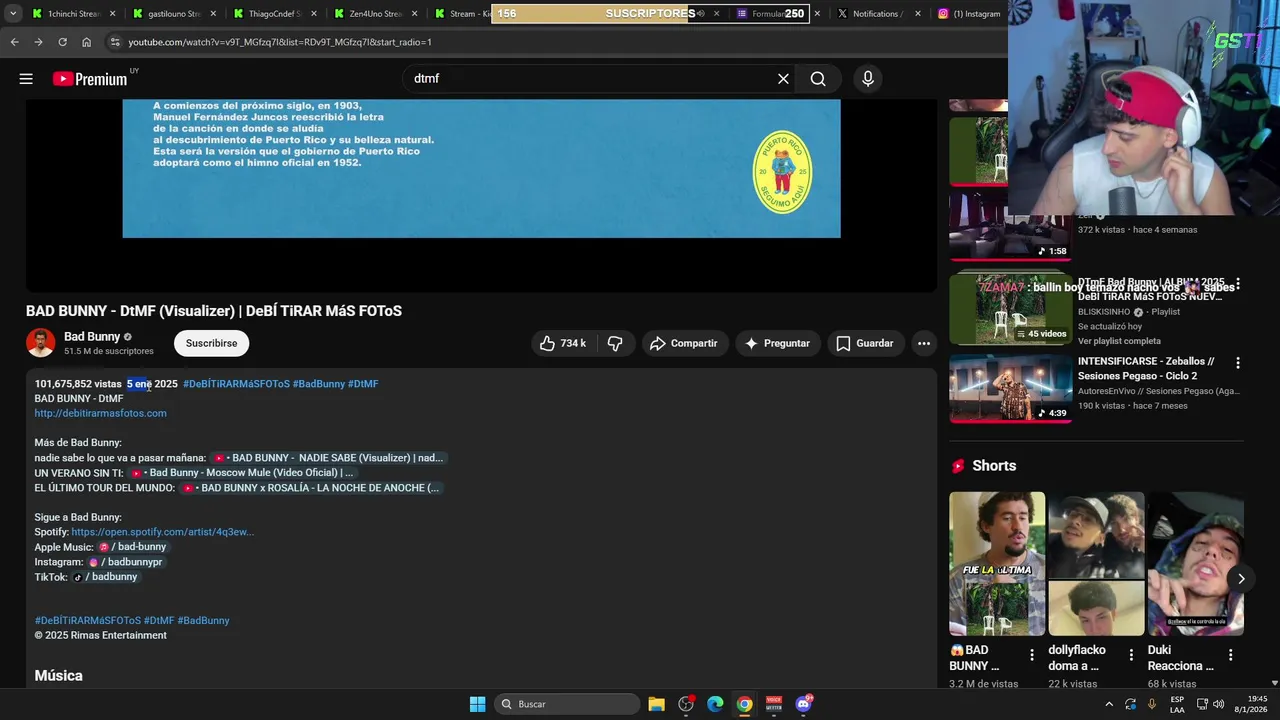Open options menu for INTENSIFICARSE video
Screen dimensions: 1280x720
point(1237,363)
